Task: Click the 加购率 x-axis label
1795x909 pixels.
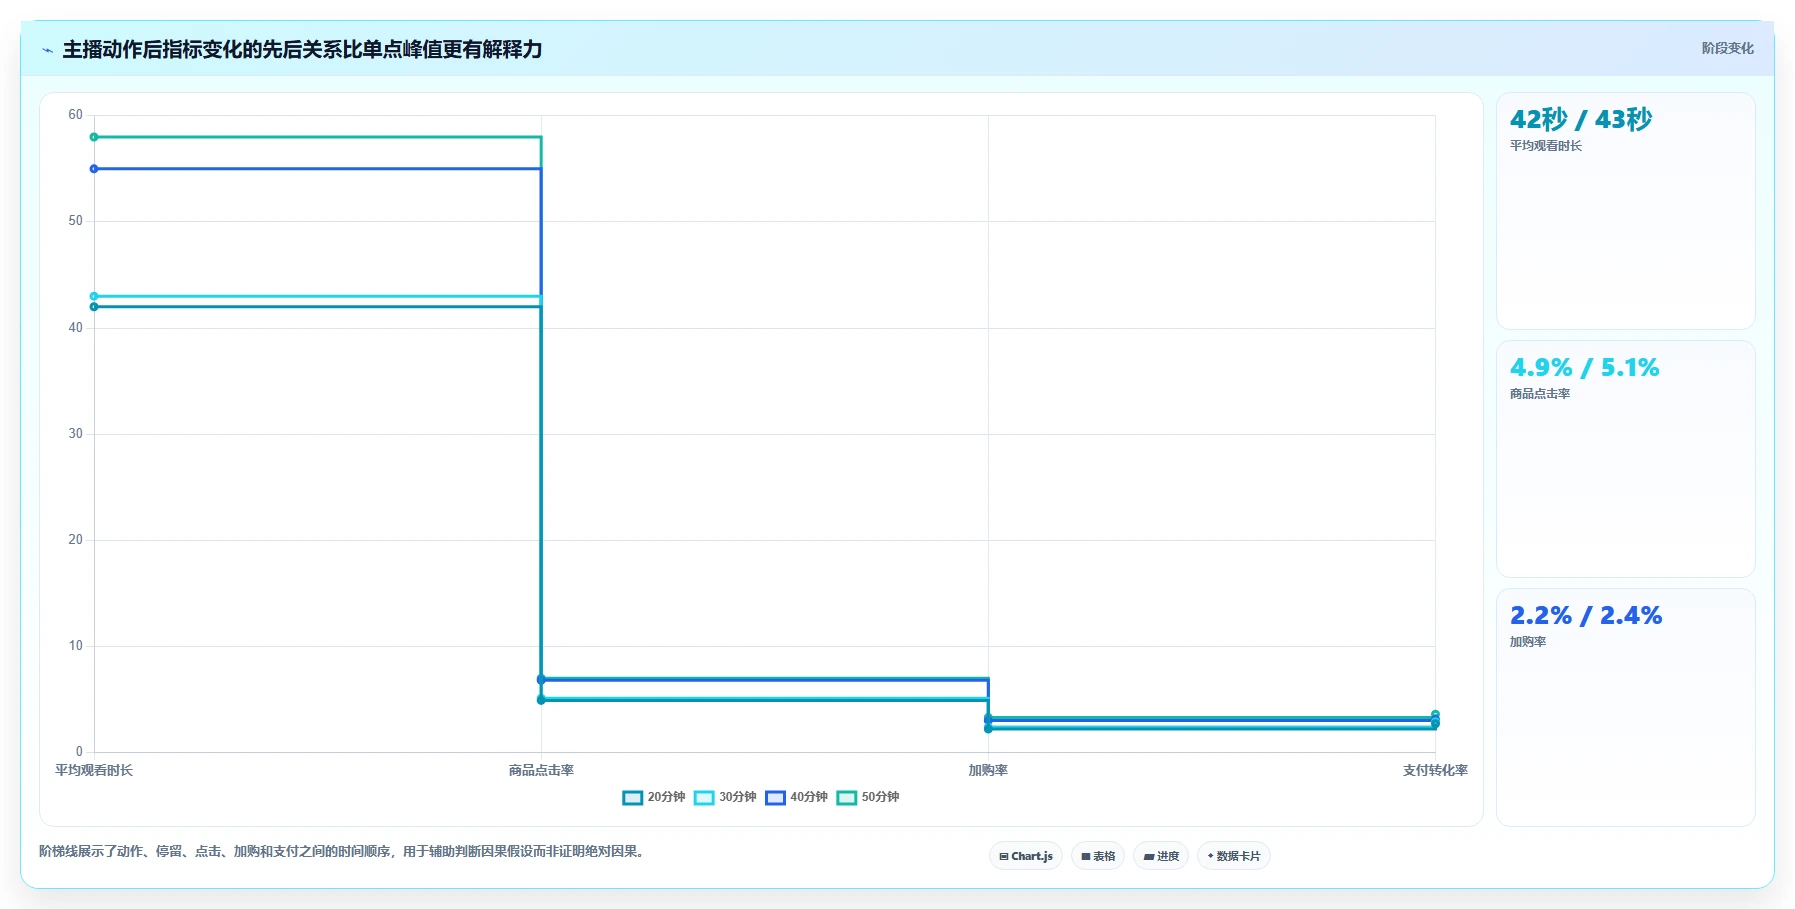Action: (x=988, y=770)
